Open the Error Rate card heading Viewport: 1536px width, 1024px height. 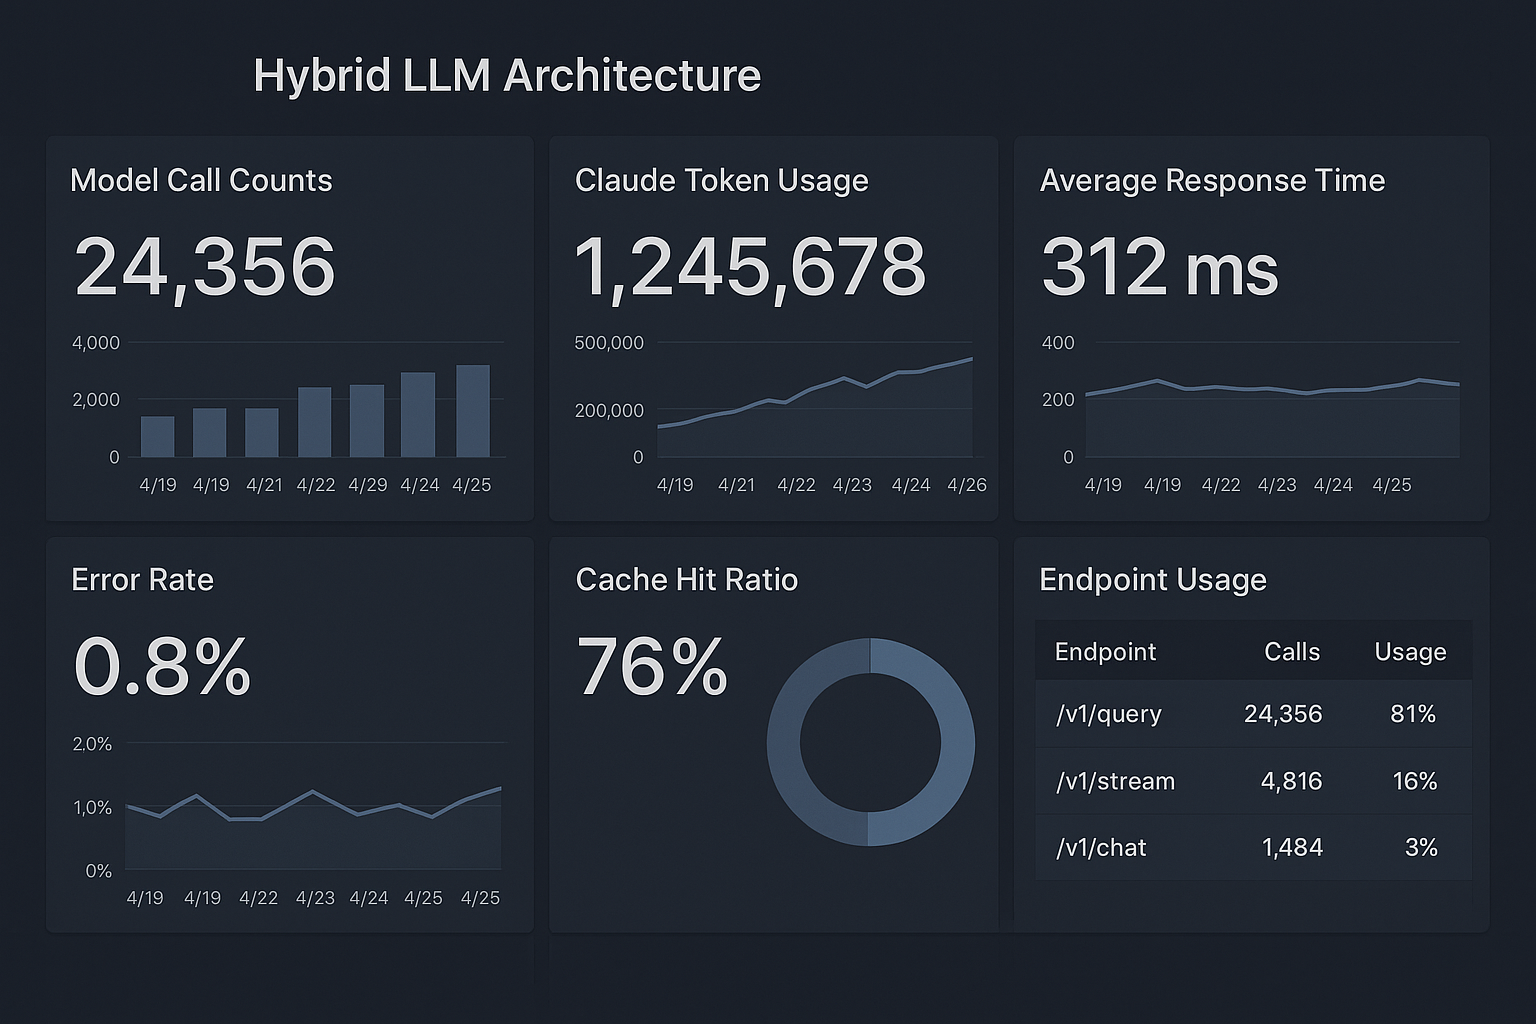[142, 580]
